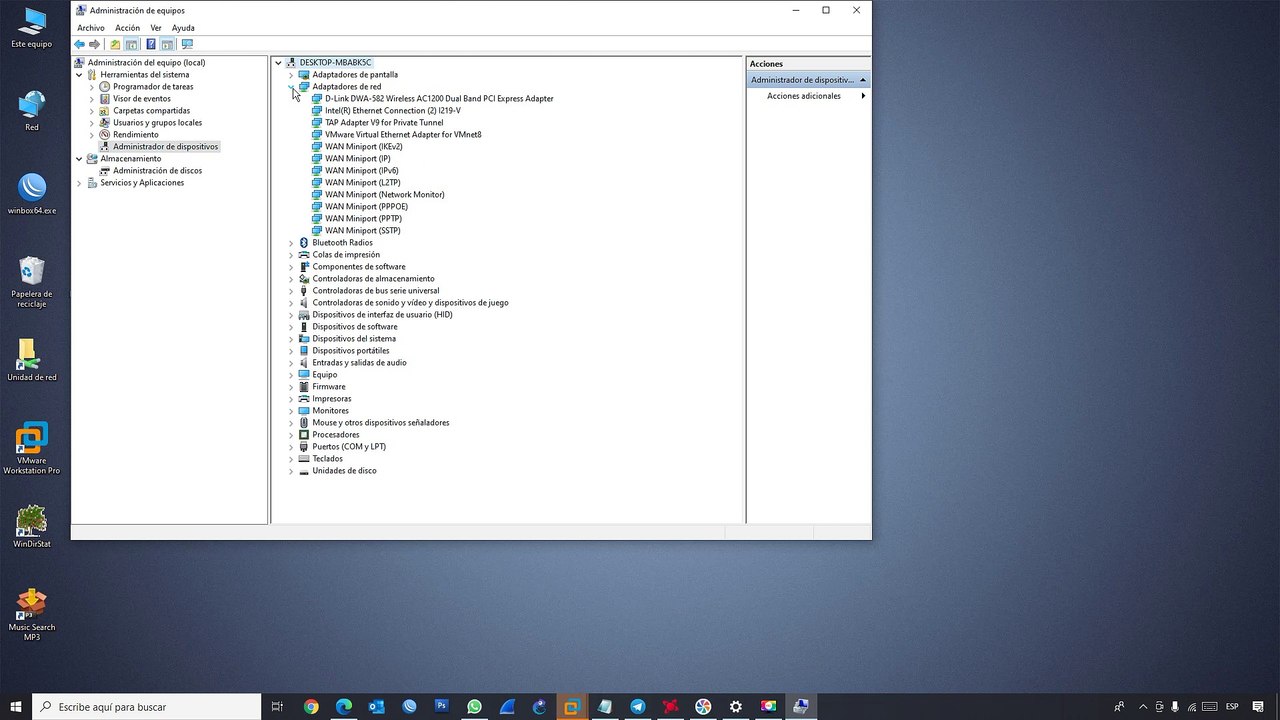1280x720 pixels.
Task: Select the Puertos (COM y LPT) label
Action: 349,447
